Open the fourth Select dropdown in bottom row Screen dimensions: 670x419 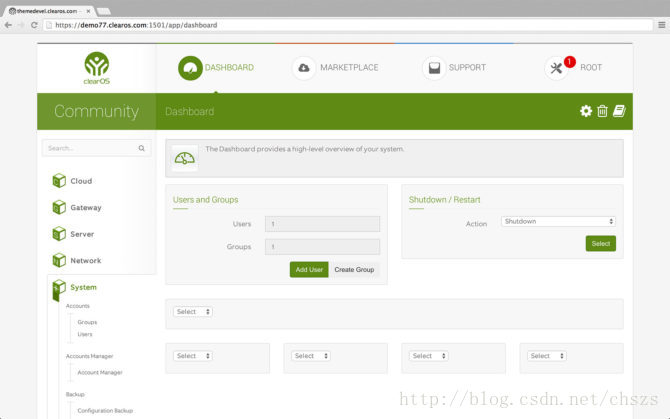[x=547, y=356]
